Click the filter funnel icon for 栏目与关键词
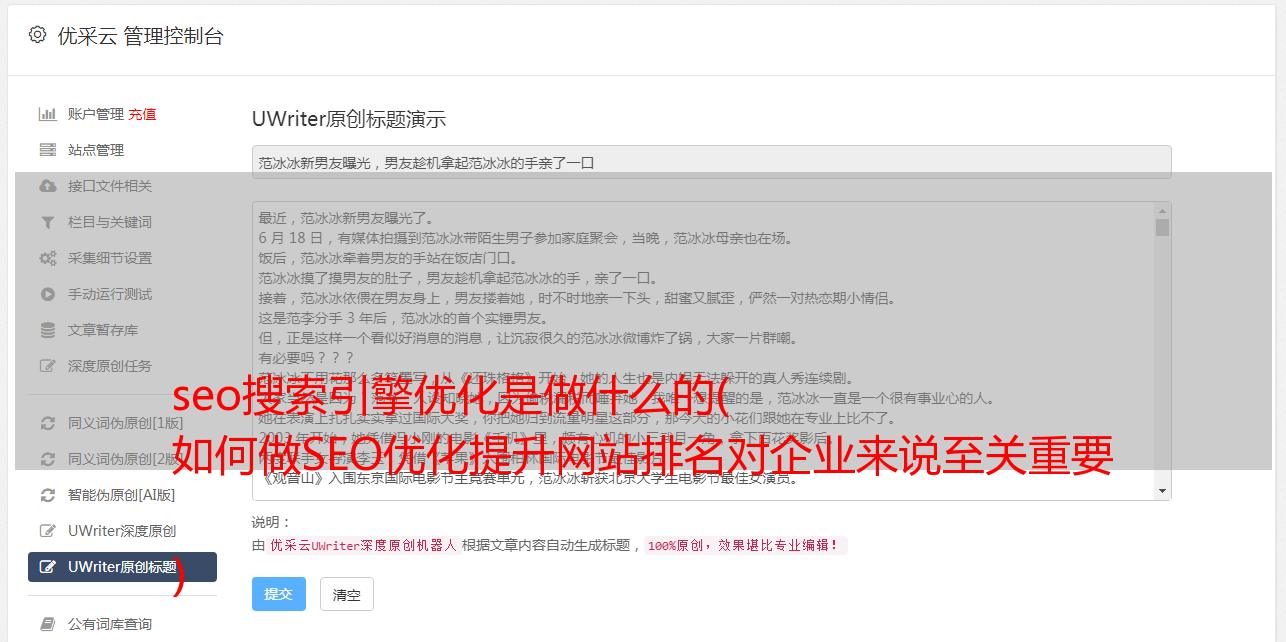The height and width of the screenshot is (642, 1286). click(x=47, y=222)
